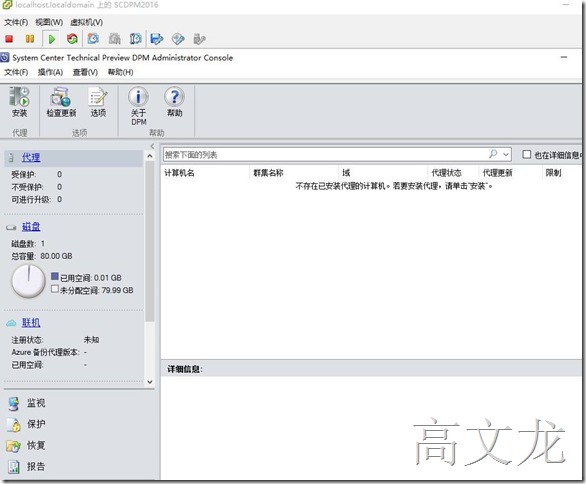This screenshot has width=586, height=484.
Task: Expand the search options dropdown arrow
Action: [506, 154]
